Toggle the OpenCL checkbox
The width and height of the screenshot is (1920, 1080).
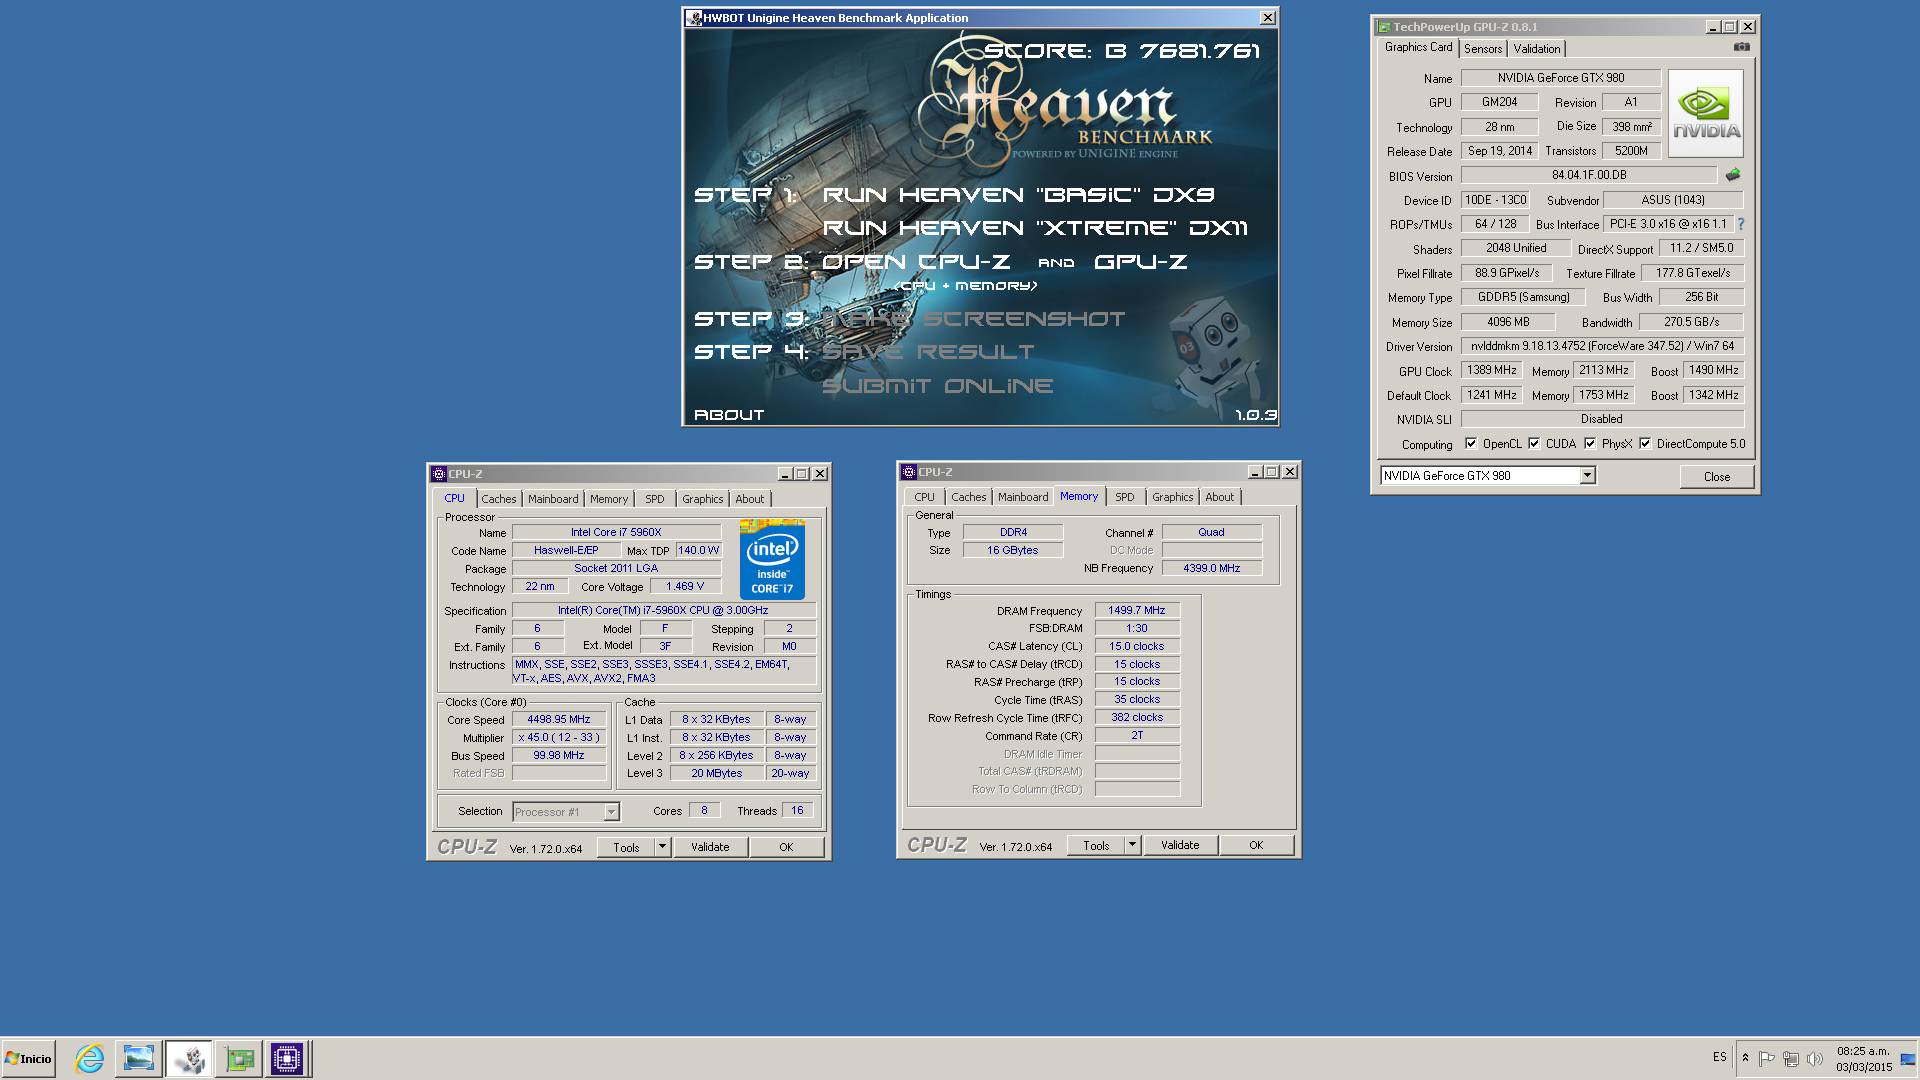(x=1471, y=443)
